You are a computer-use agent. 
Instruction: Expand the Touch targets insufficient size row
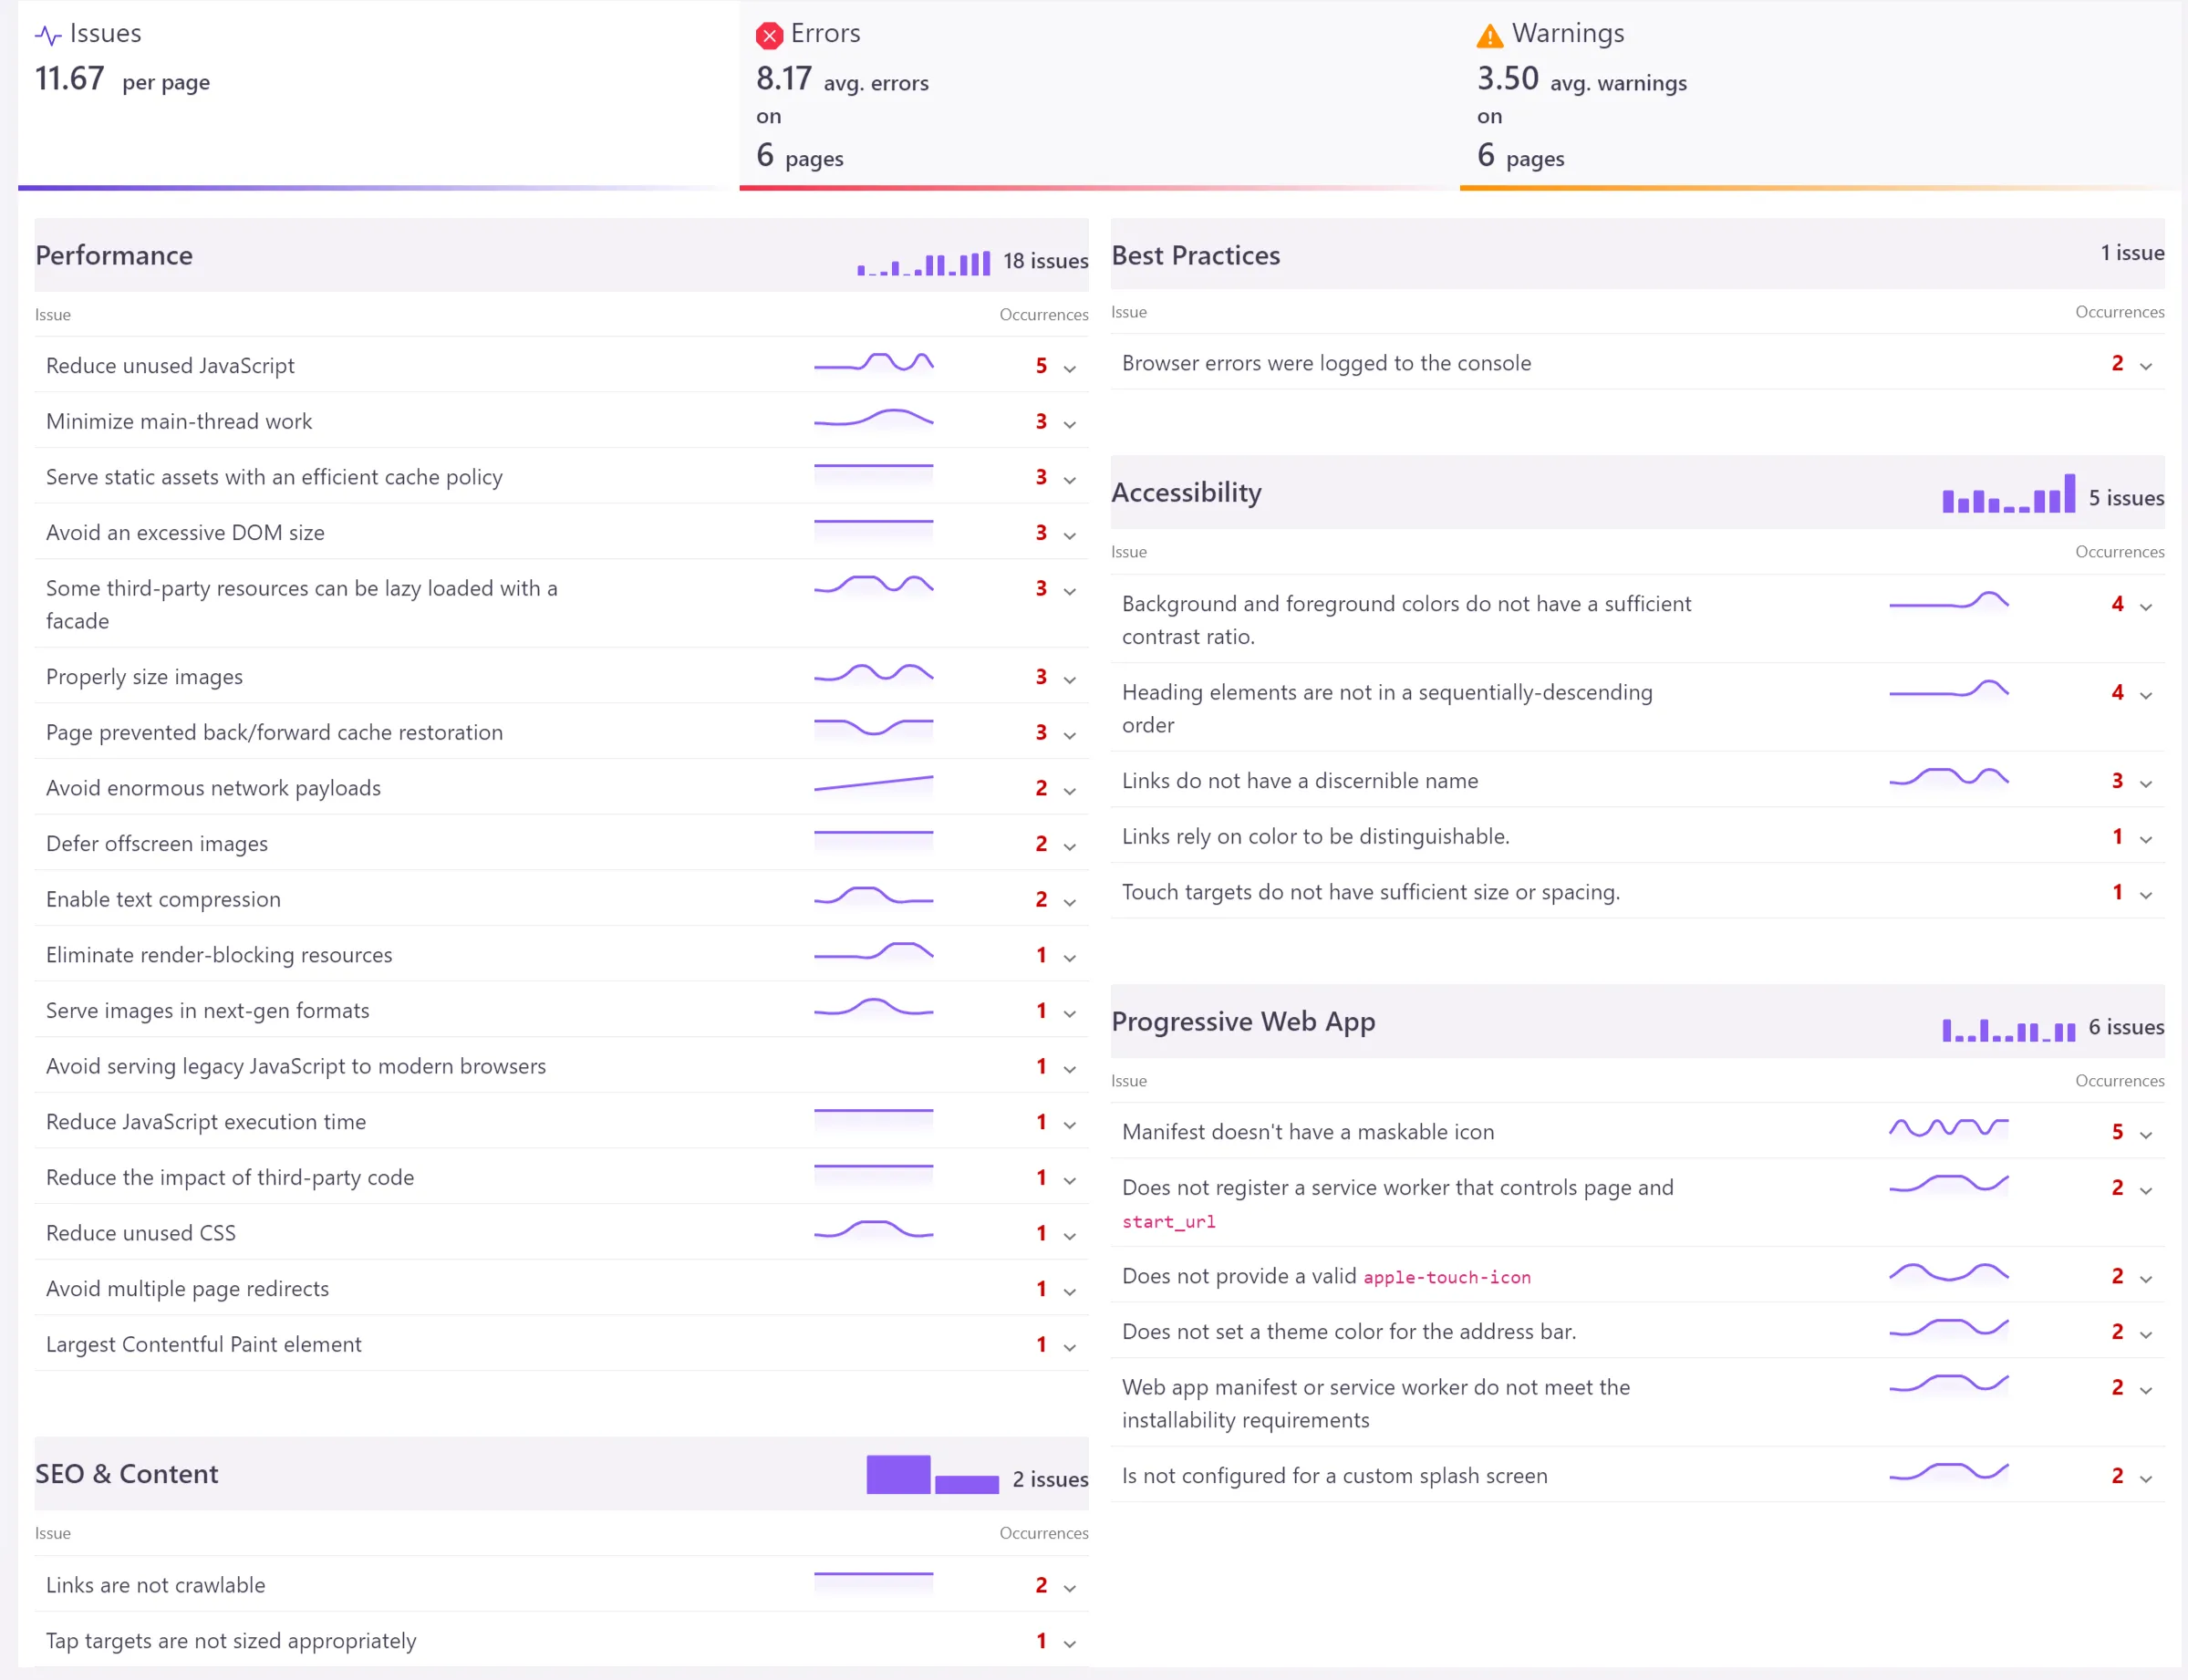[2145, 895]
